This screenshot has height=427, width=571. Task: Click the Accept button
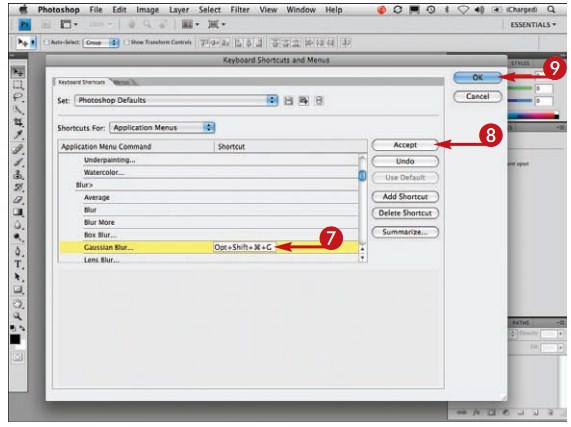(405, 145)
